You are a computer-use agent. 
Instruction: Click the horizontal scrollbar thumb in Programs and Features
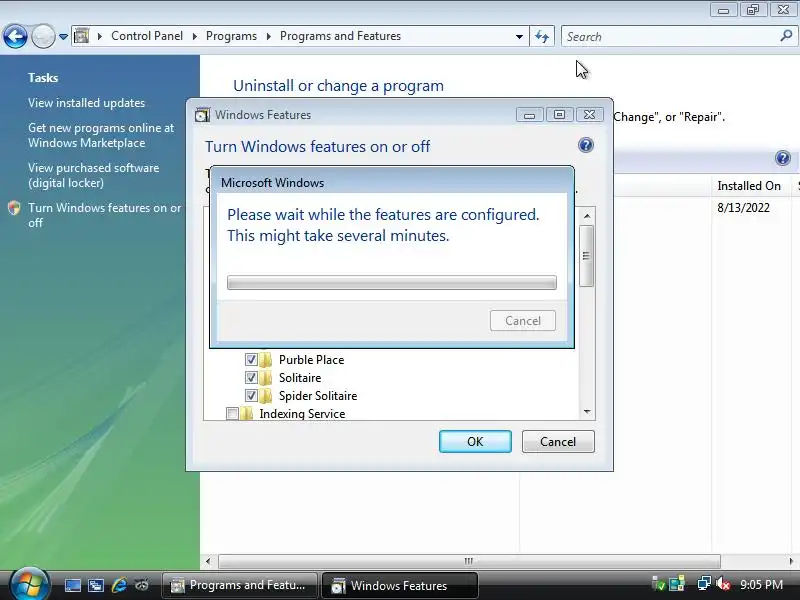coord(469,561)
